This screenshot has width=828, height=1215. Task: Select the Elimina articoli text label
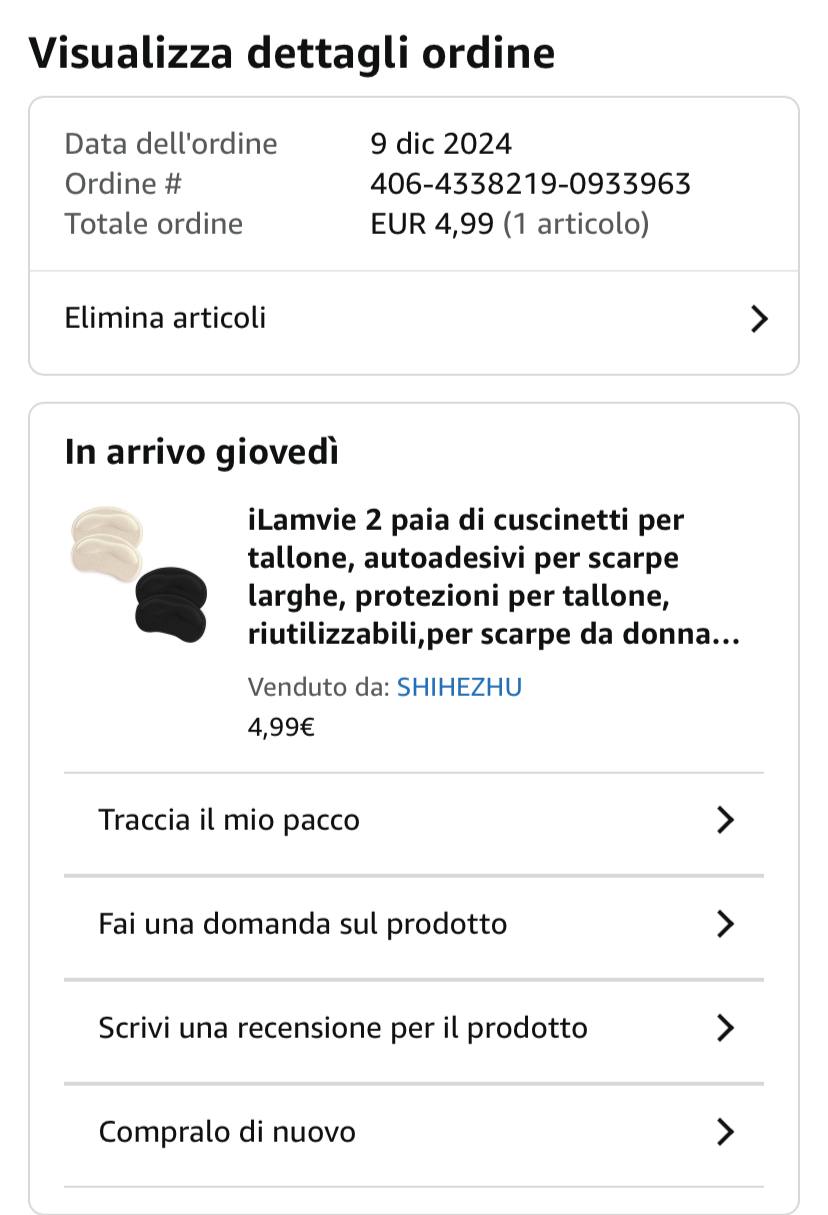point(165,318)
